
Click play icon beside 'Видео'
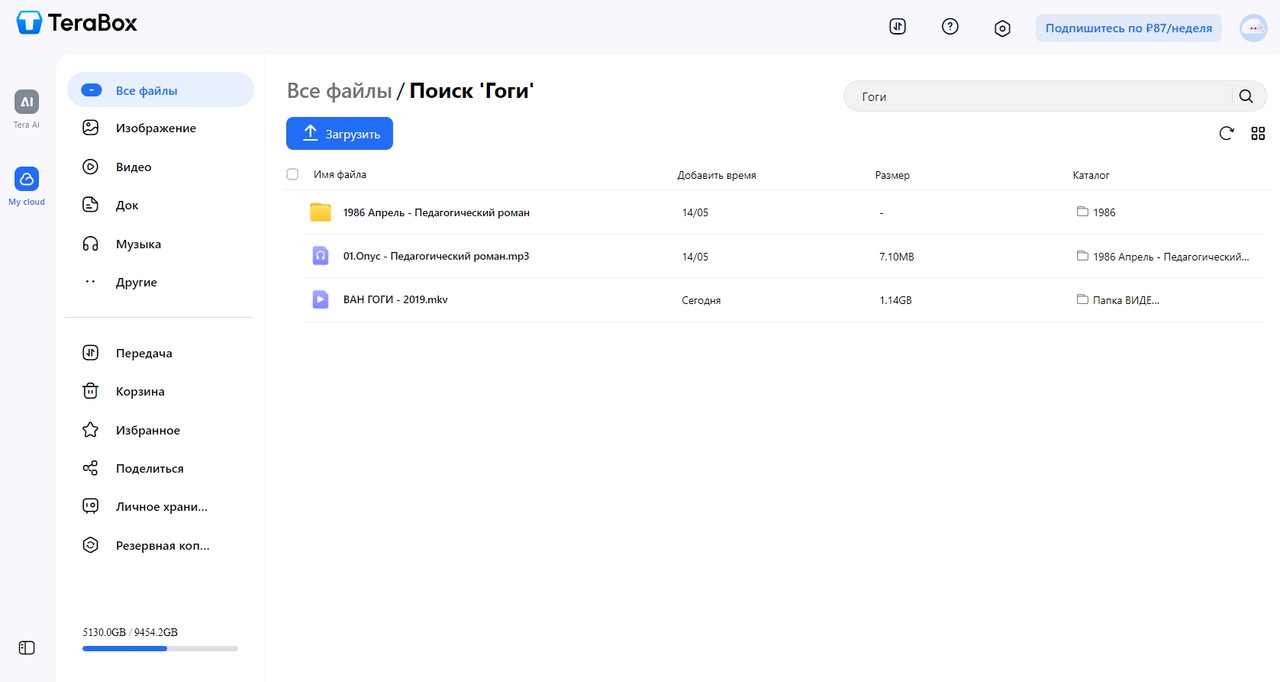click(x=90, y=167)
